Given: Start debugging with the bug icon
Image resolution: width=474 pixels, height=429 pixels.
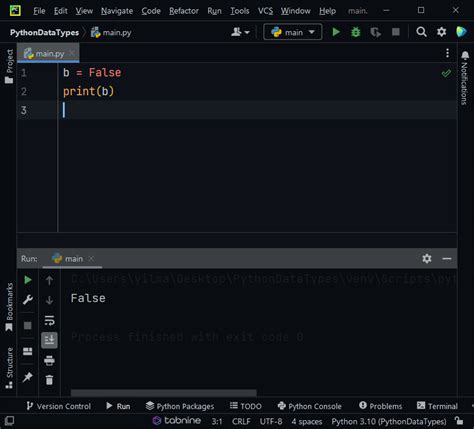Looking at the screenshot, I should click(x=356, y=32).
